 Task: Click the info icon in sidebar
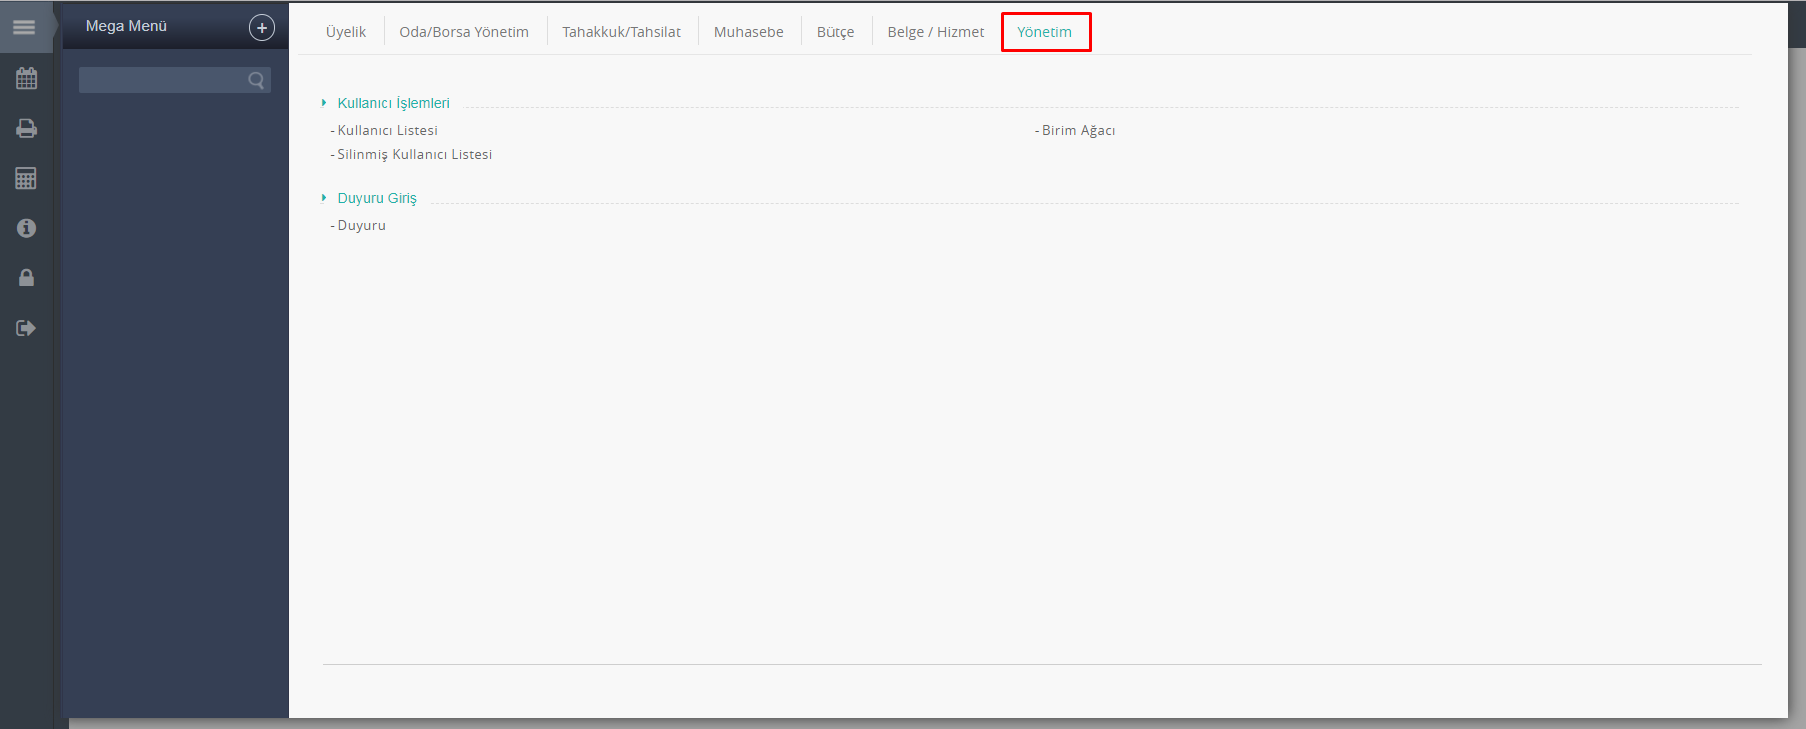(26, 228)
